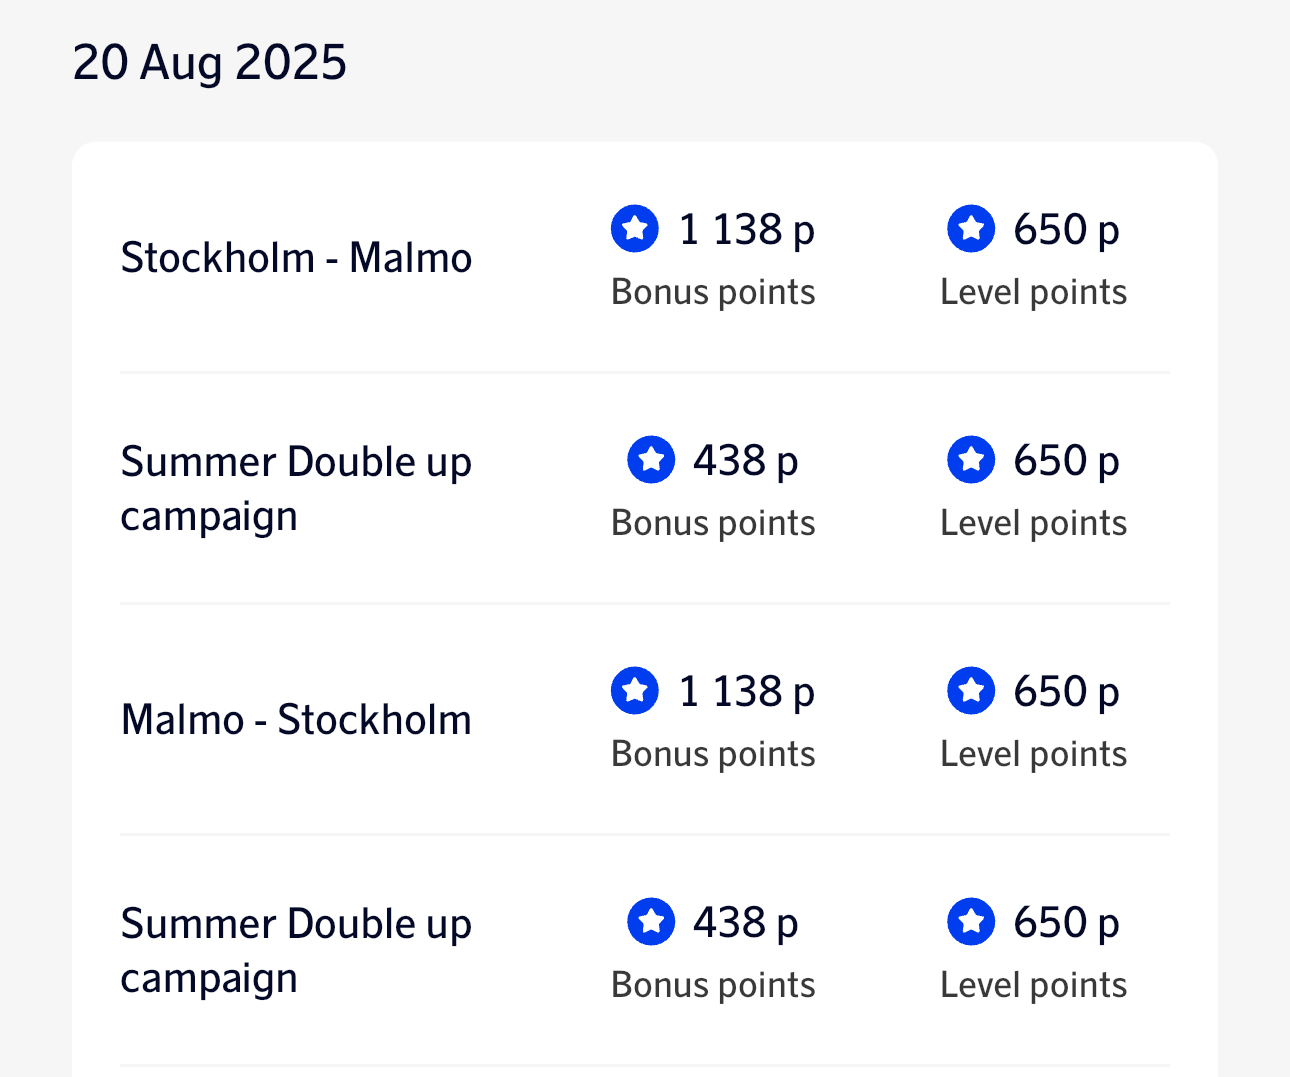
Task: Click the level points star icon for Stockholm - Malmo
Action: (x=971, y=229)
